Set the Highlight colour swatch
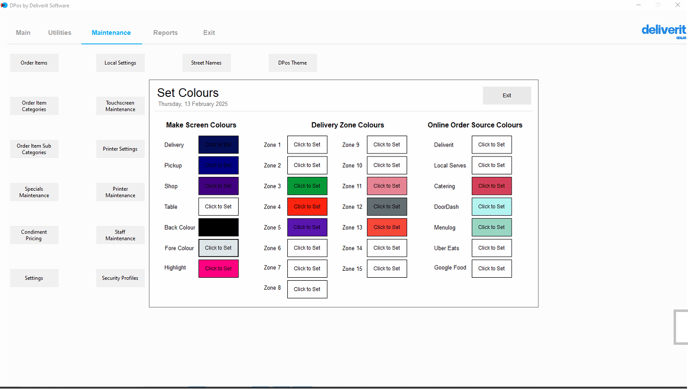Image resolution: width=688 pixels, height=389 pixels. pos(219,268)
